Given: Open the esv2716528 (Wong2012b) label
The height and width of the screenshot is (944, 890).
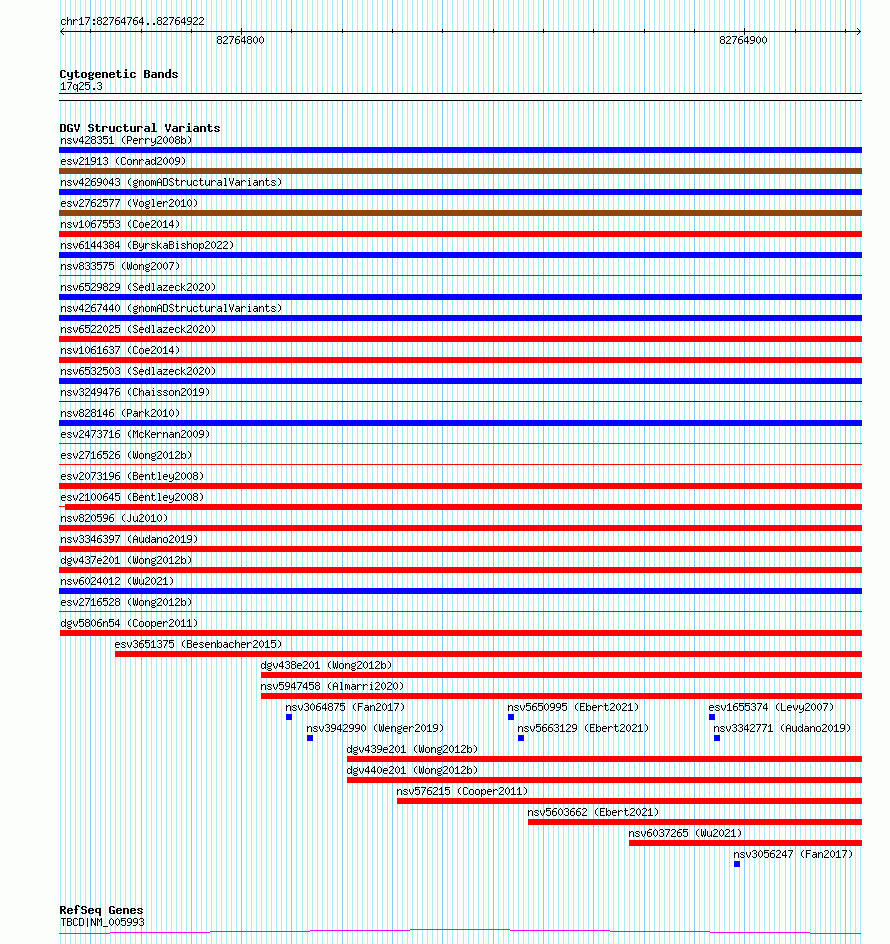Looking at the screenshot, I should tap(126, 603).
